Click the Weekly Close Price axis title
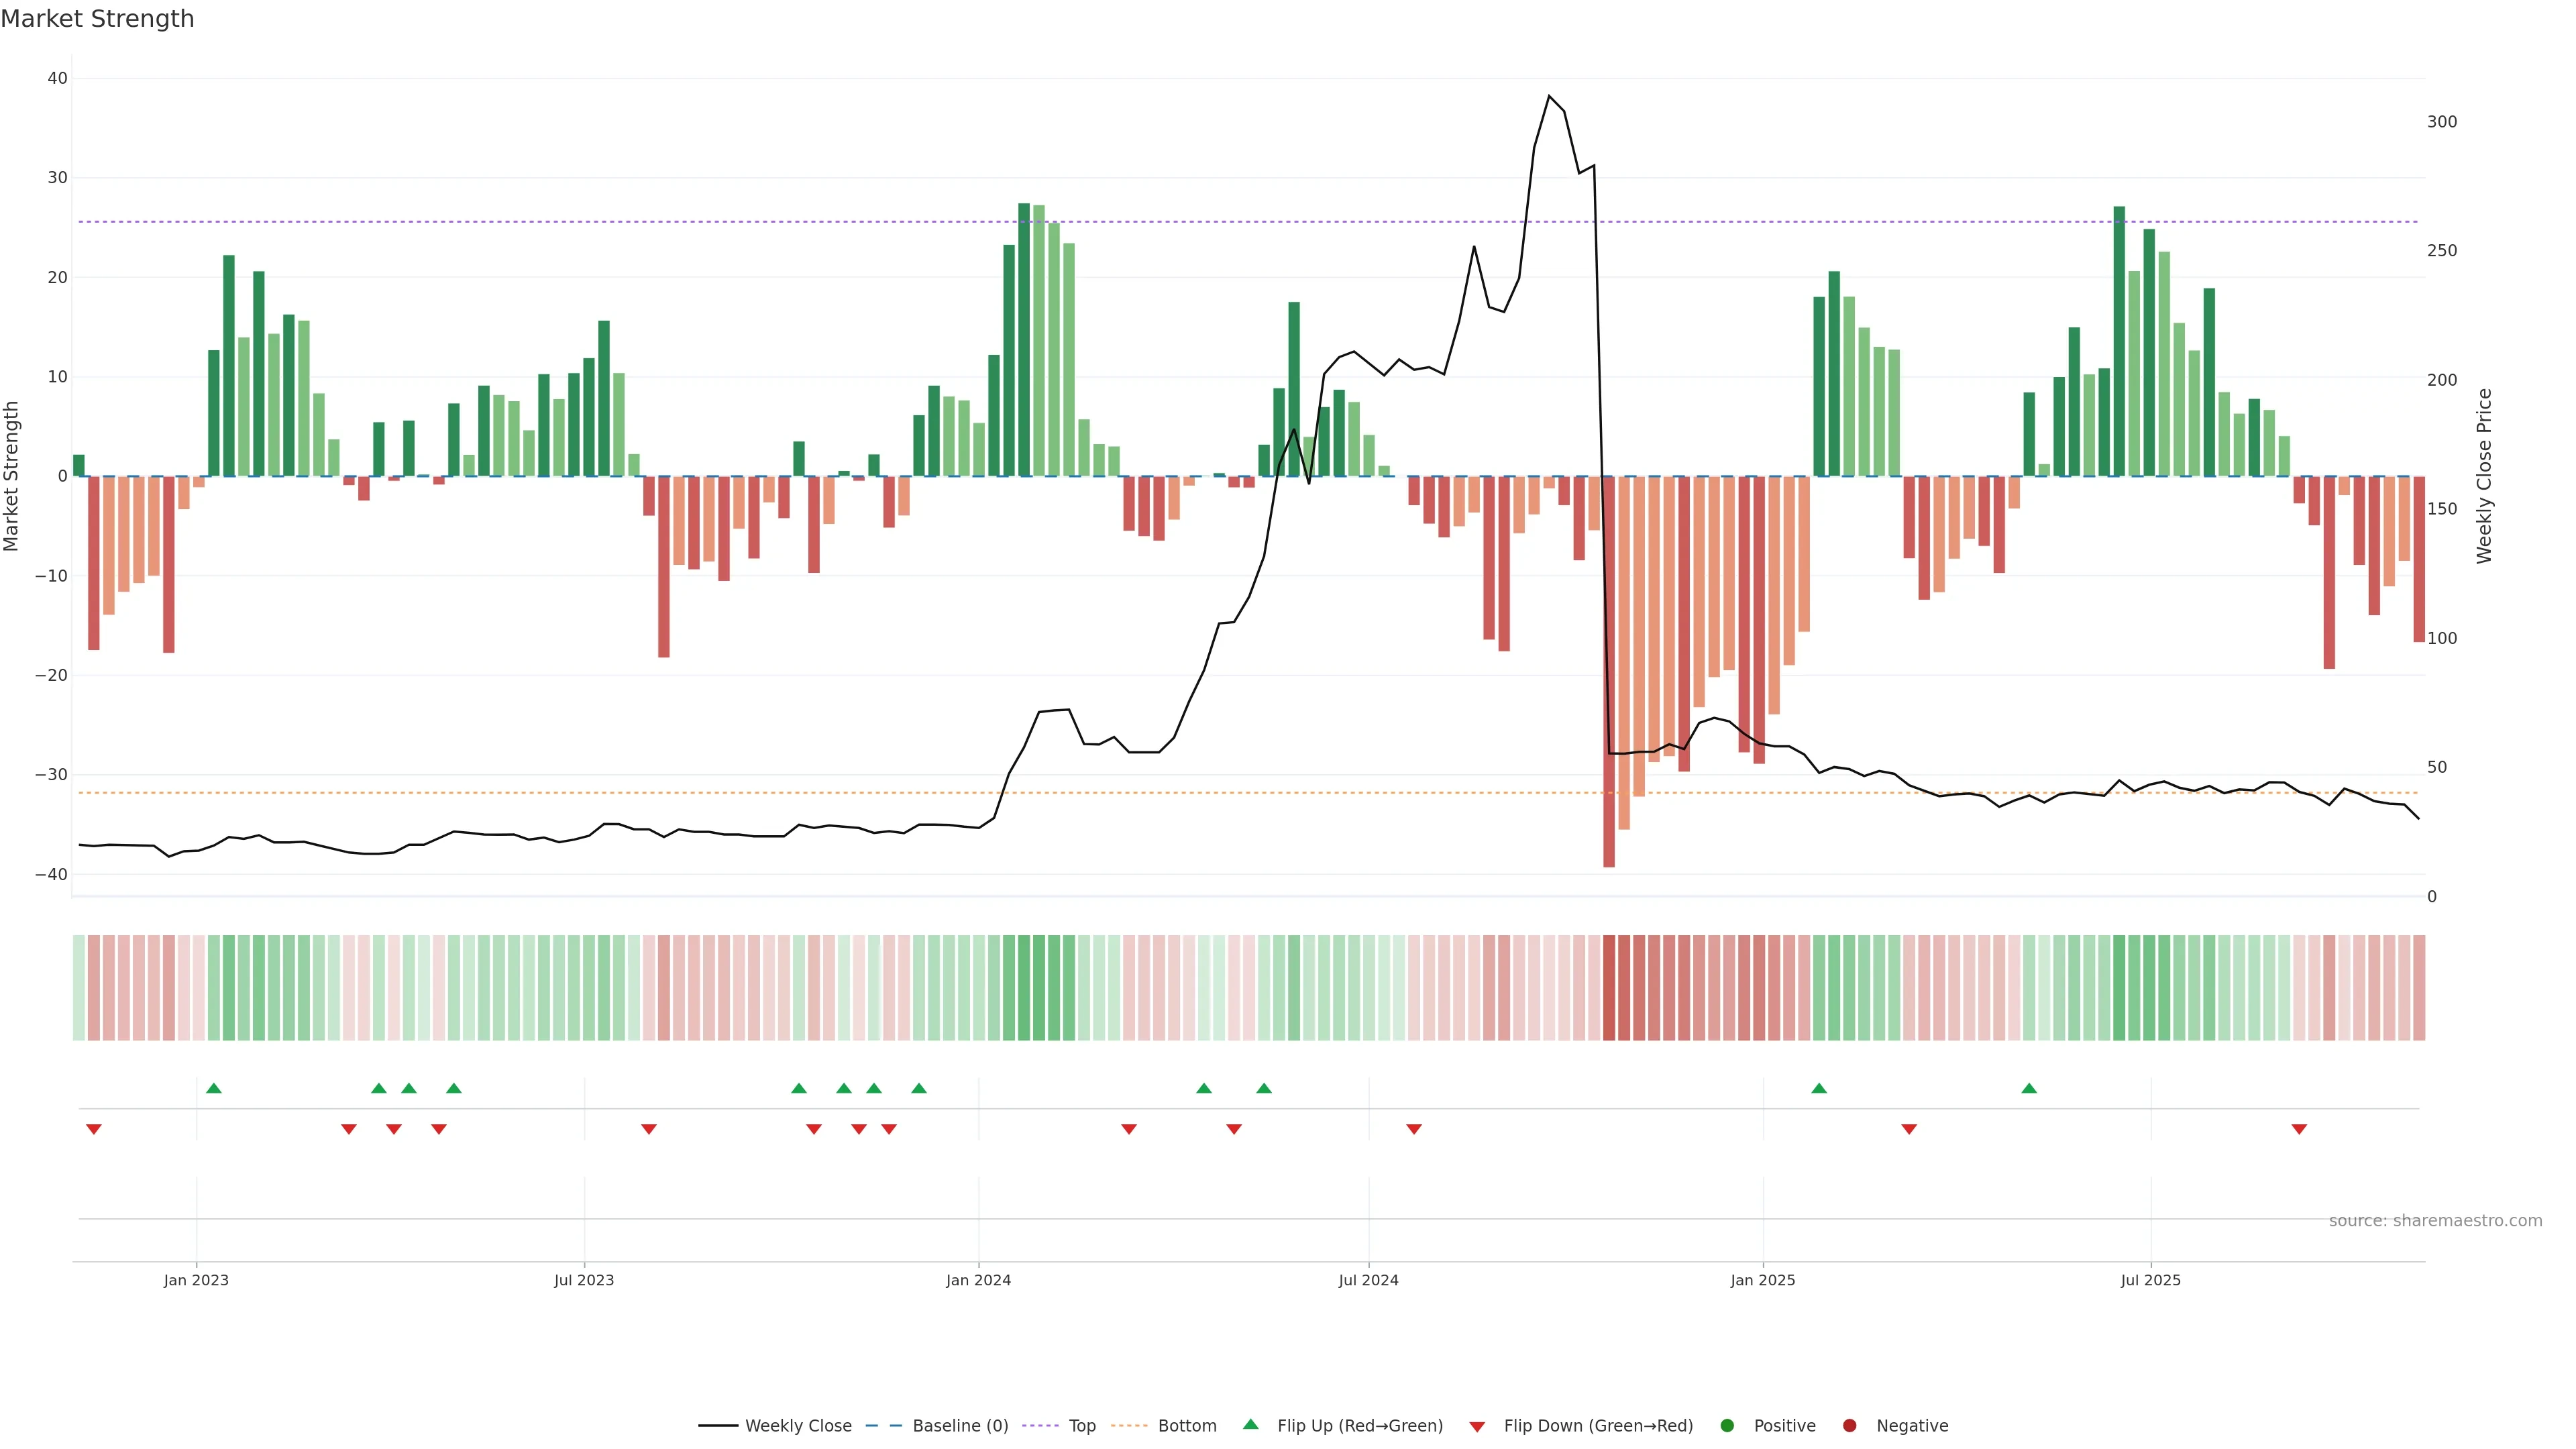Screen dimensions: 2576x1449 pos(2484,476)
